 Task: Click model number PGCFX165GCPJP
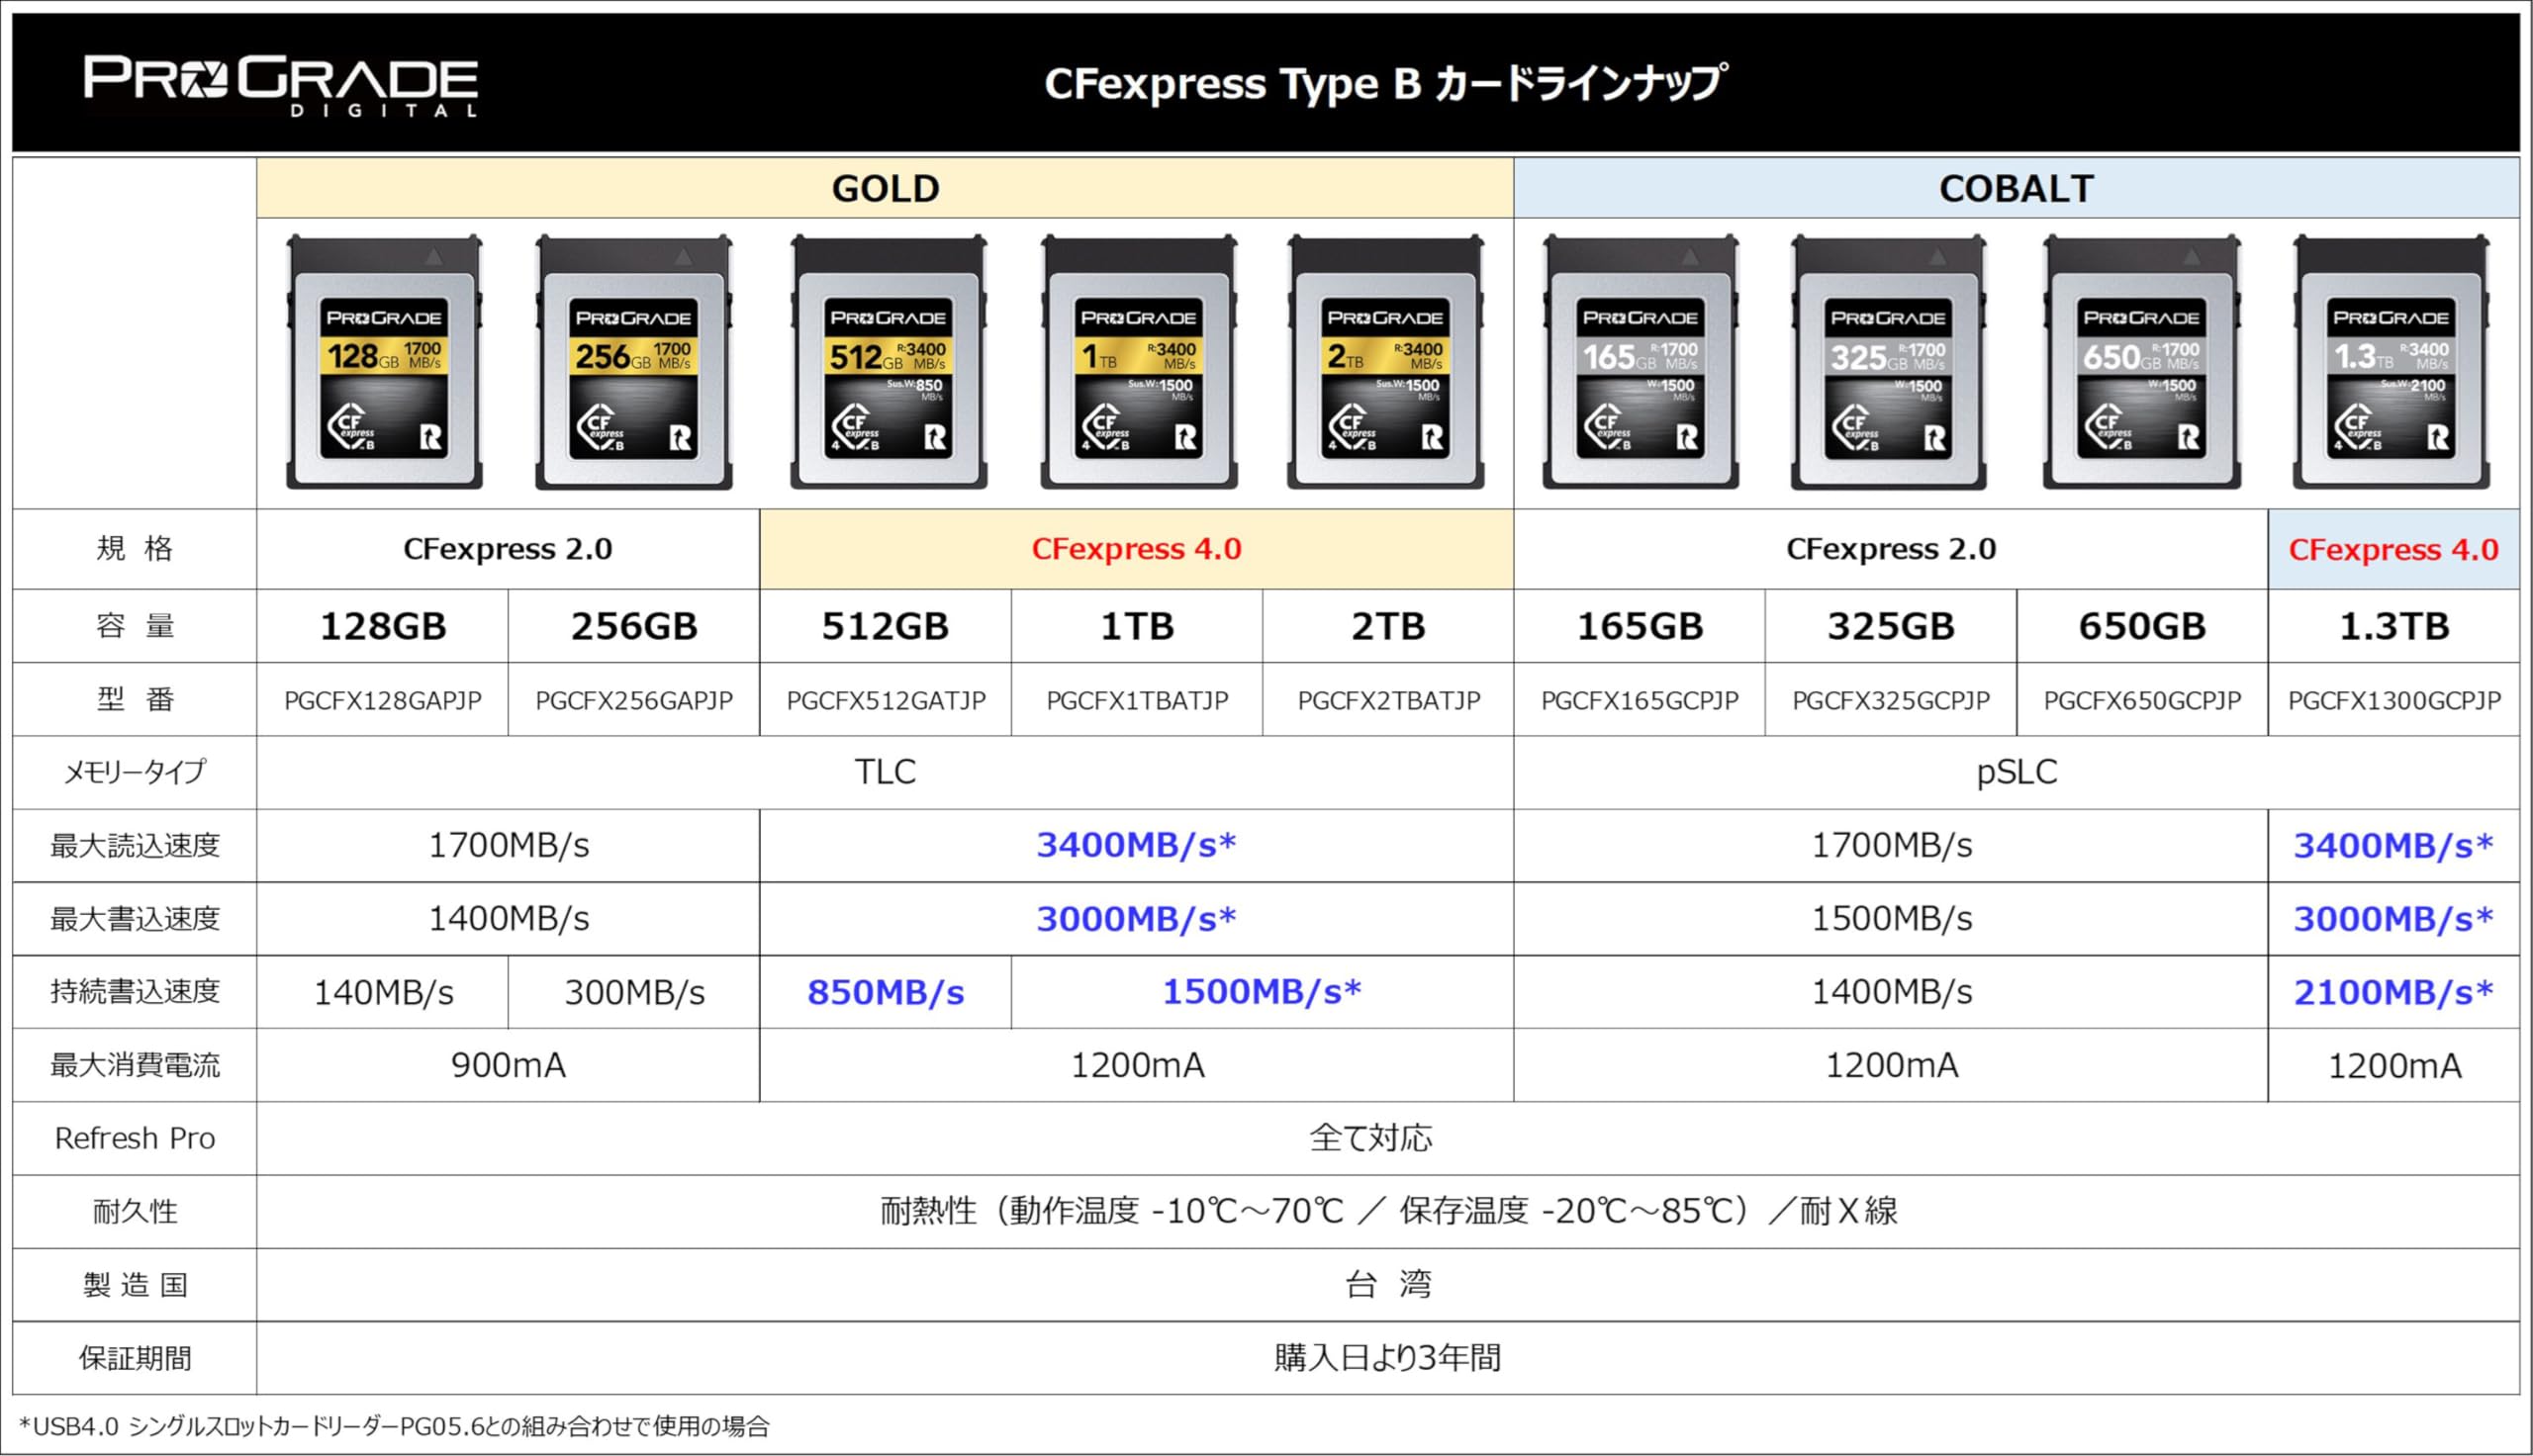[x=1640, y=701]
